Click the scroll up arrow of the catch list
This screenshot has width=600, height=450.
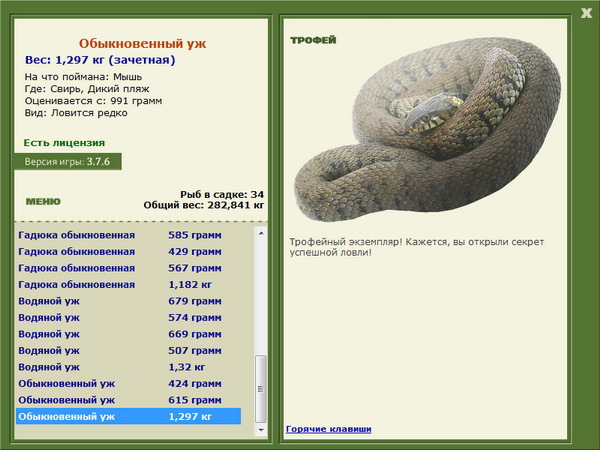tap(261, 233)
